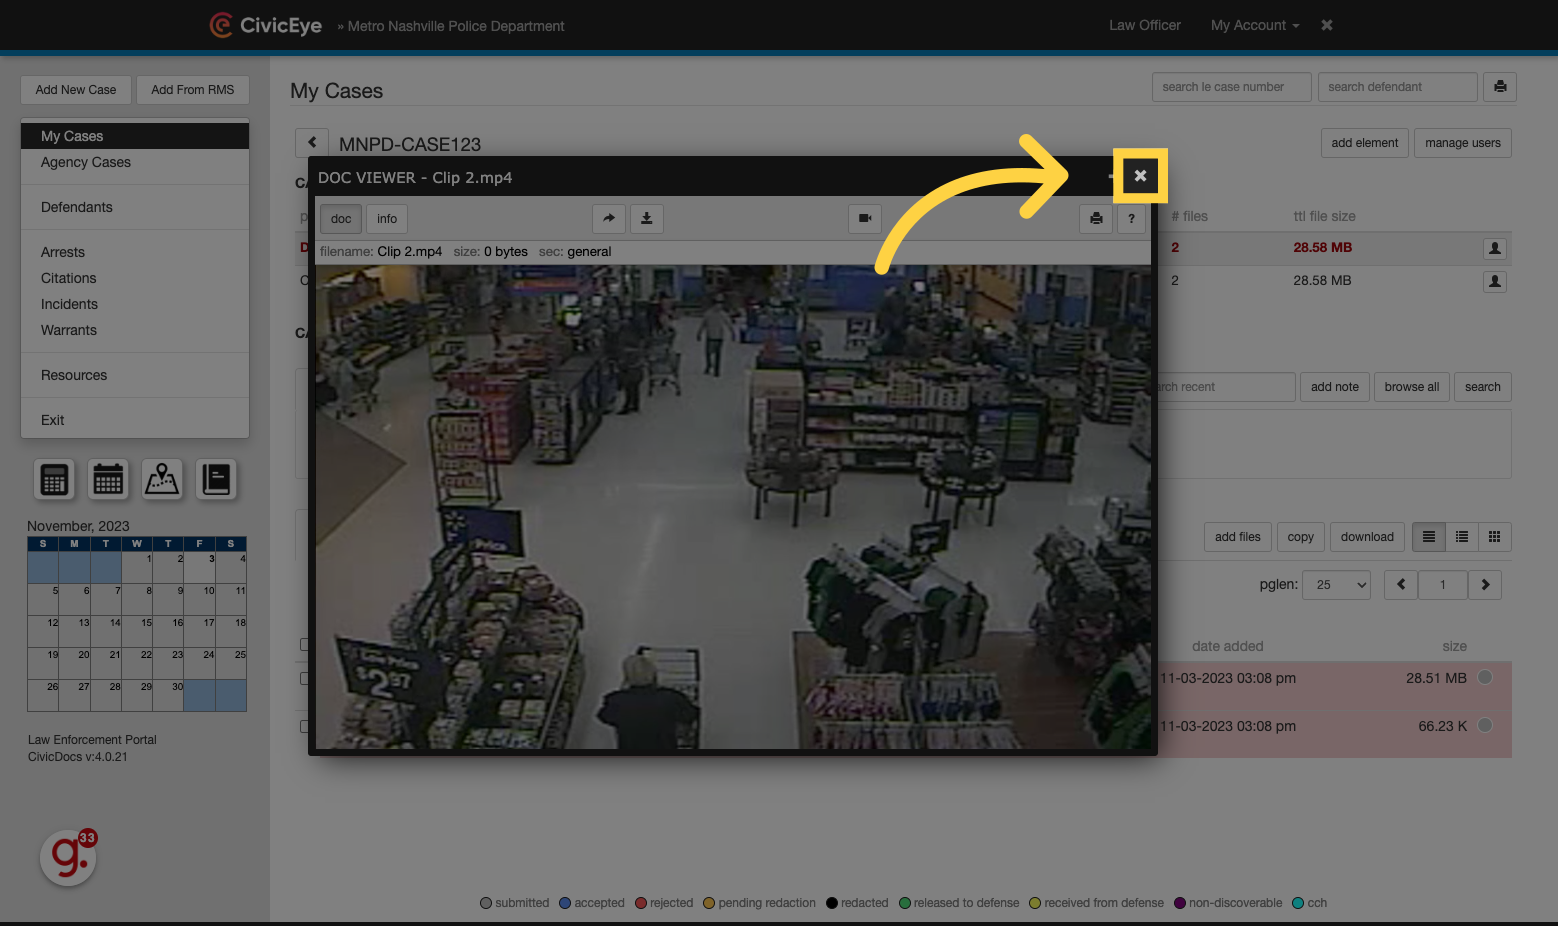Image resolution: width=1558 pixels, height=926 pixels.
Task: Click the user icon in first 28.58 MB row
Action: pyautogui.click(x=1495, y=248)
